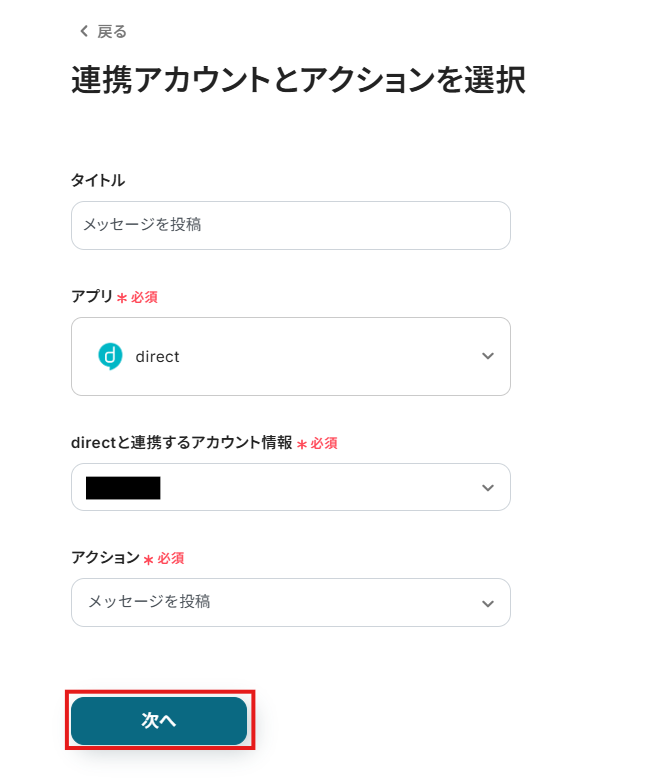Image resolution: width=664 pixels, height=779 pixels.
Task: Click the 必須 marker beside アプリ
Action: coord(144,298)
